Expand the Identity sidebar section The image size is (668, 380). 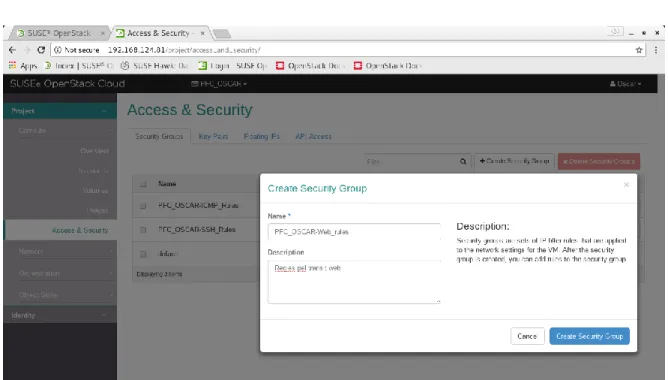point(60,315)
